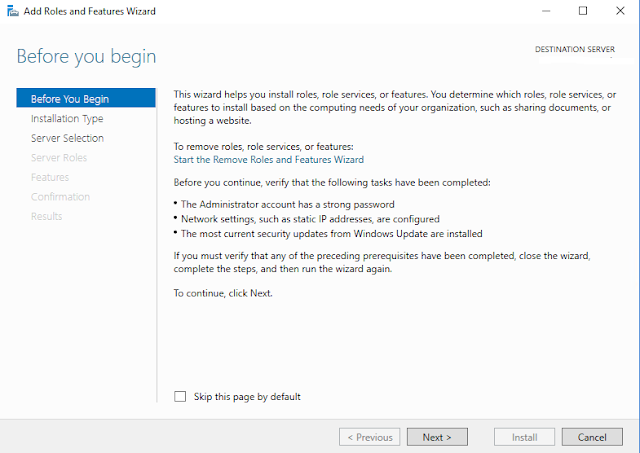Open the Start the Remove Roles and Features Wizard link

(269, 160)
